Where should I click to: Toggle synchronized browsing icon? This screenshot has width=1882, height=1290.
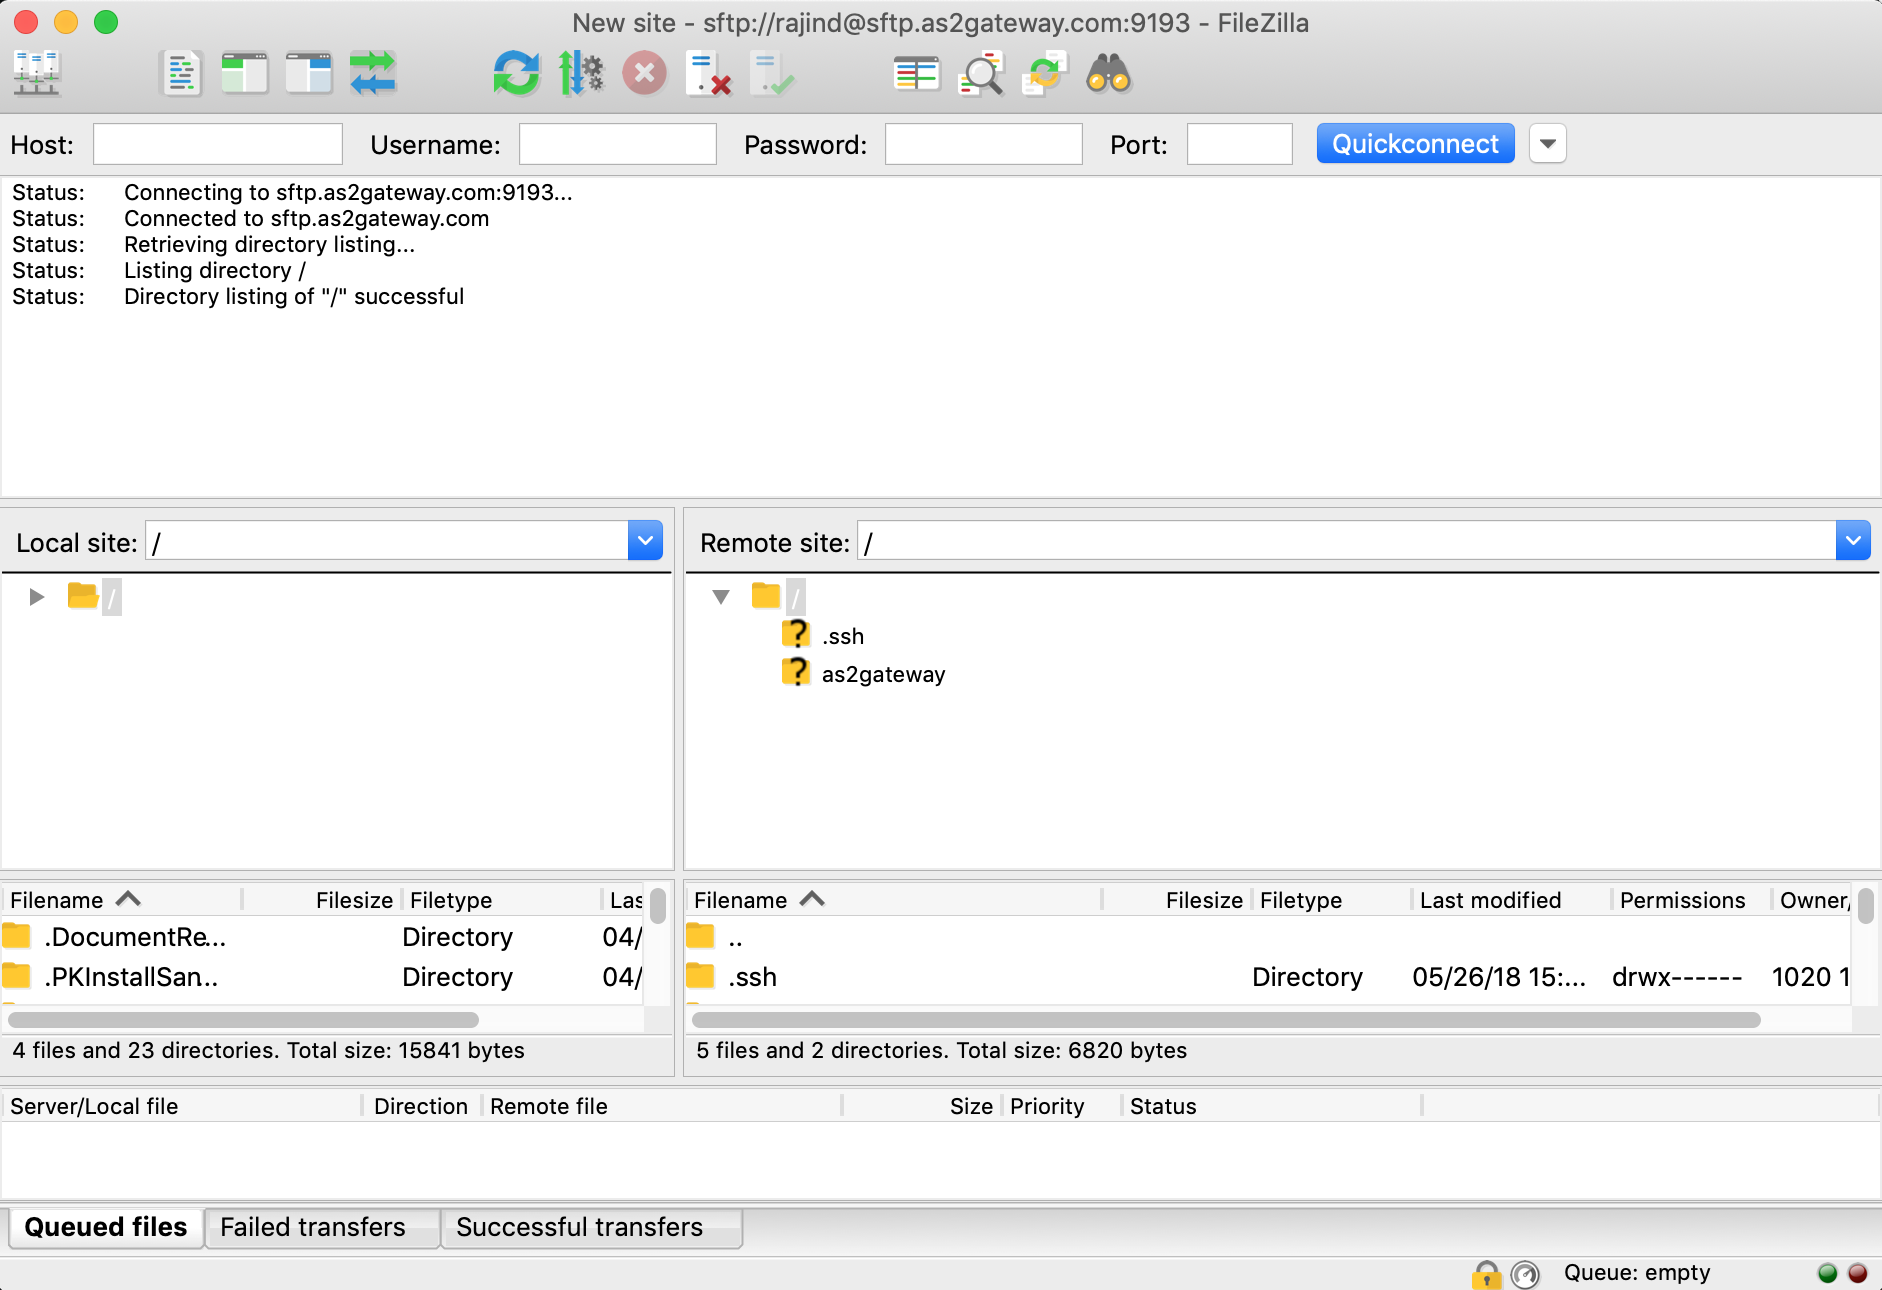coord(1045,74)
